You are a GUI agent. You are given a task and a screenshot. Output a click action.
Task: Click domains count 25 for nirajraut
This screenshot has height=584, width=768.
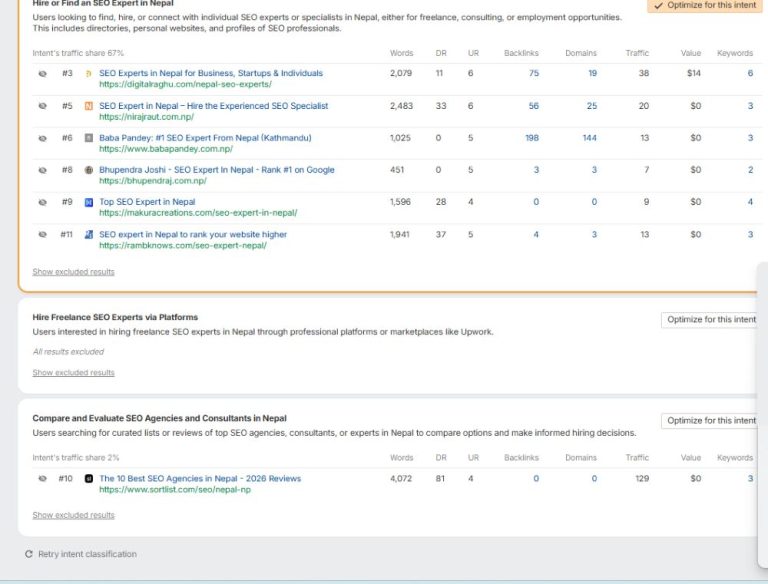(x=592, y=106)
